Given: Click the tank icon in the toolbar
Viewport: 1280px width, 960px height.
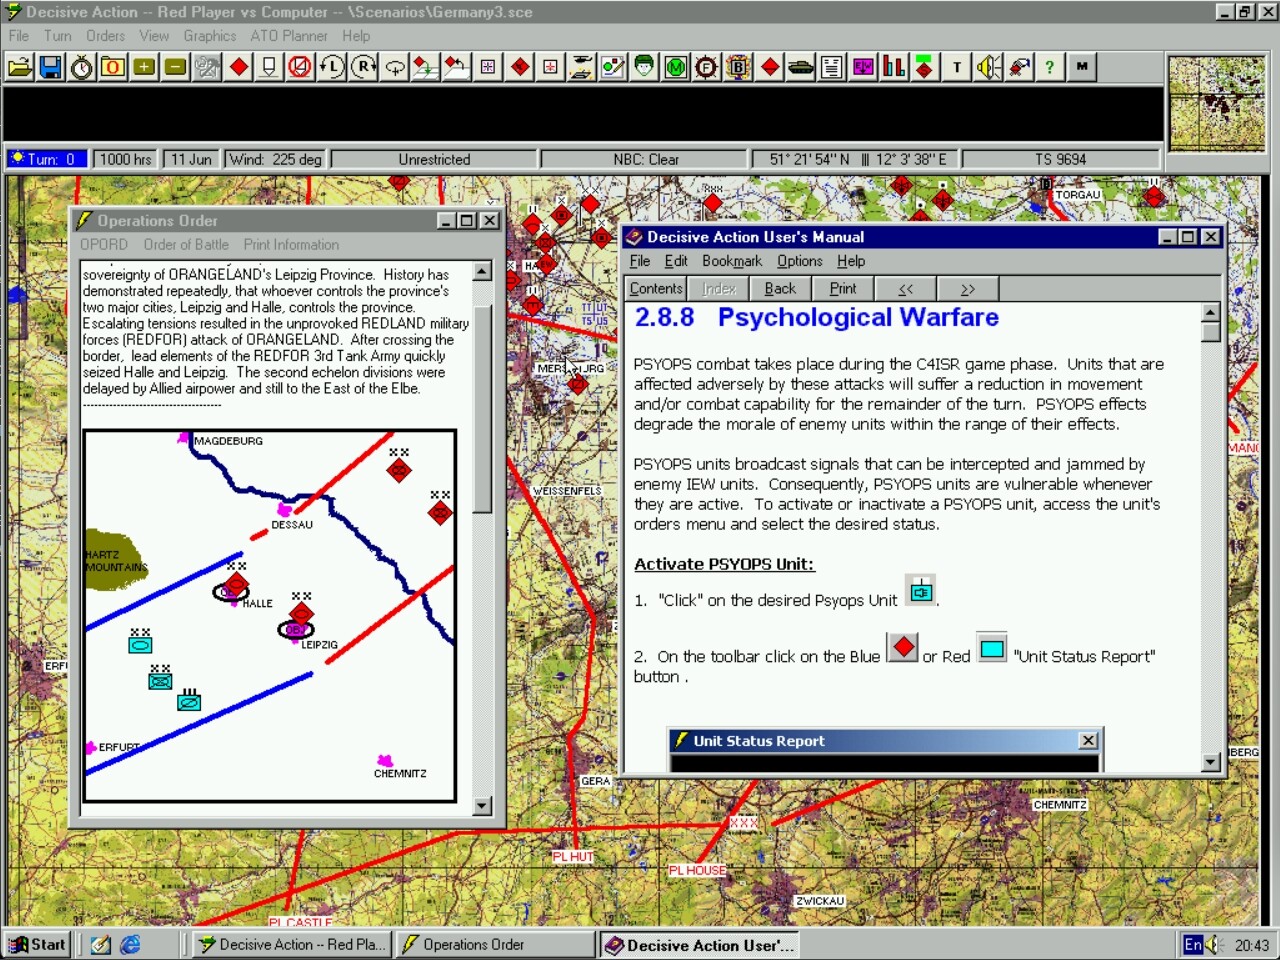Looking at the screenshot, I should (x=801, y=67).
